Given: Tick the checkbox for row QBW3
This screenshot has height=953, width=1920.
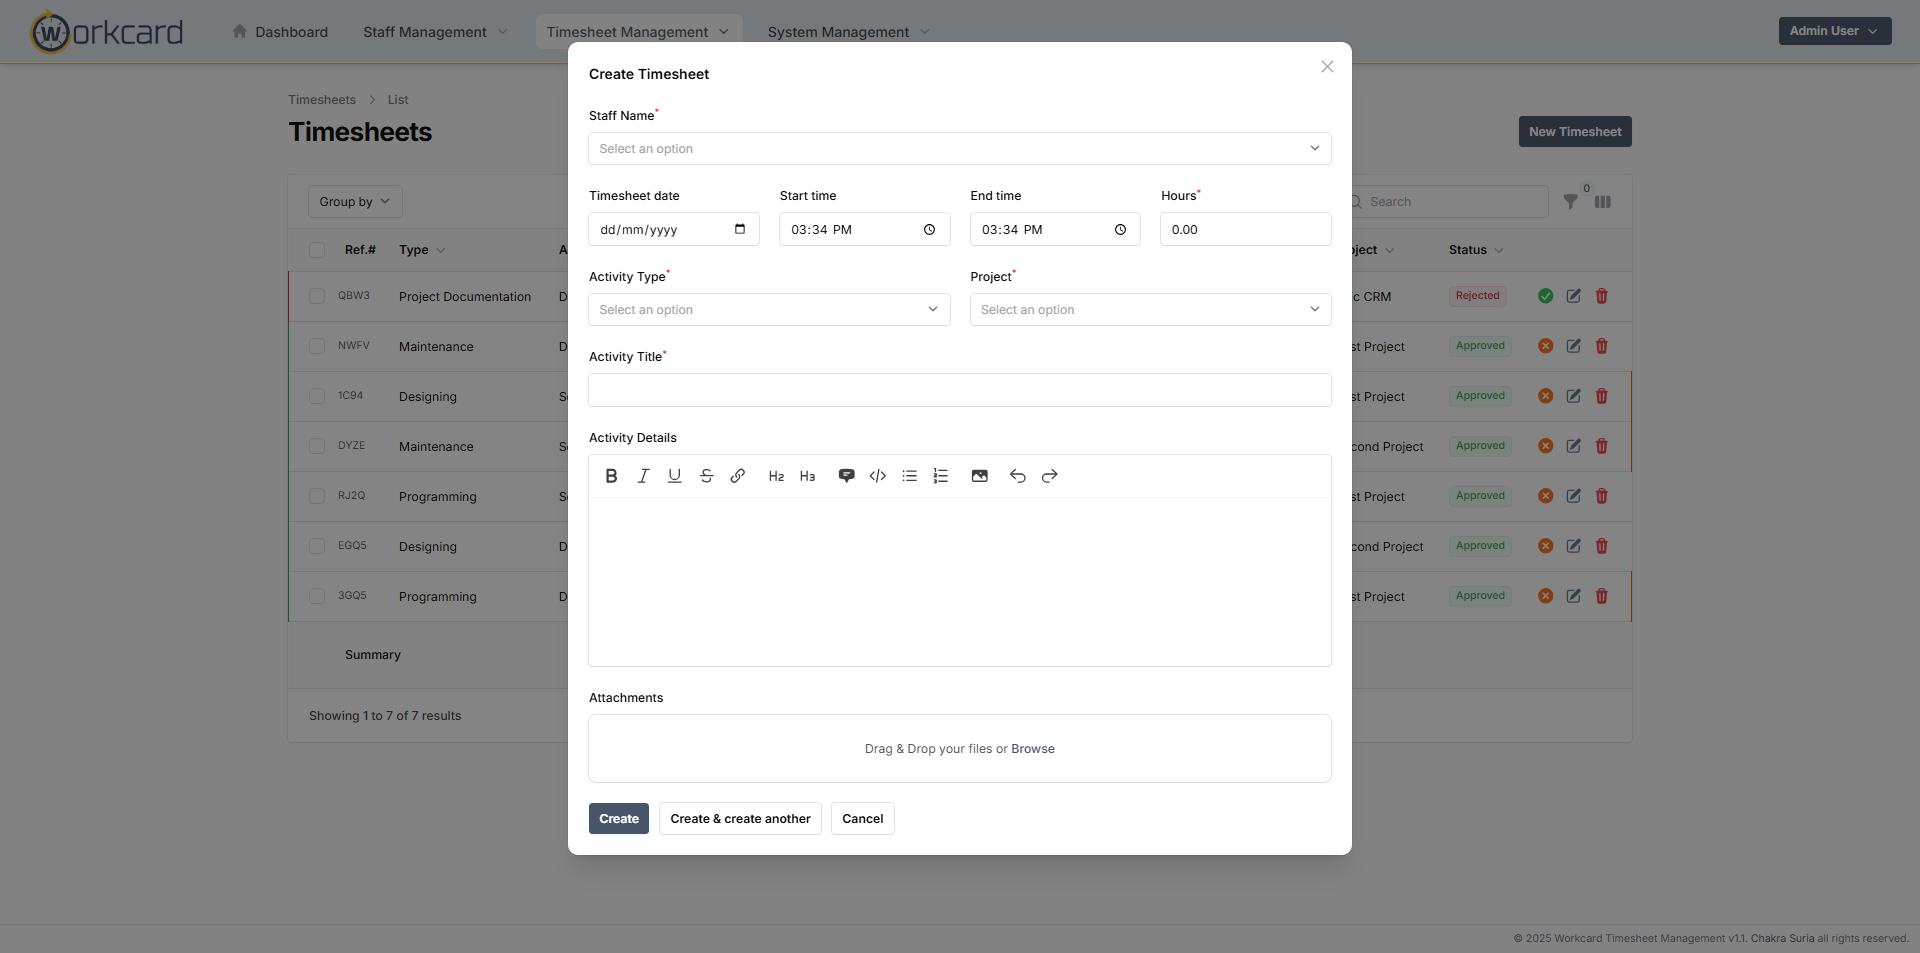Looking at the screenshot, I should [x=317, y=296].
